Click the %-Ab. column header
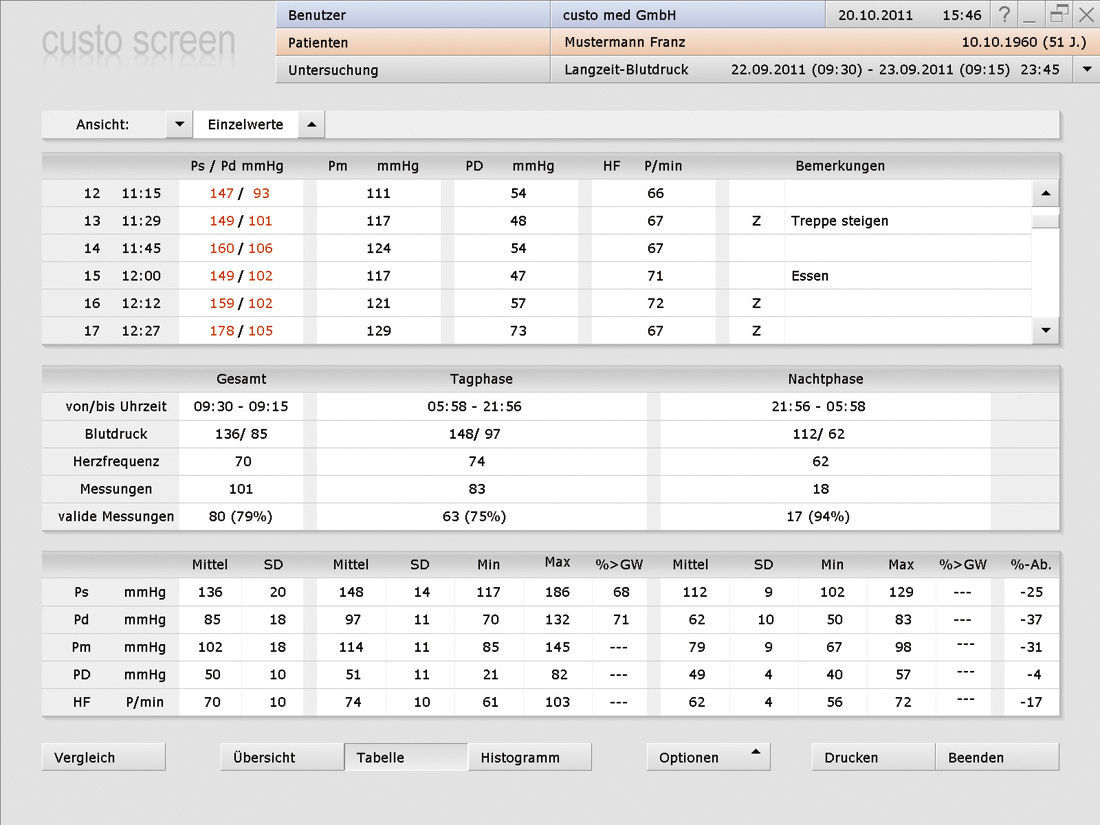Viewport: 1100px width, 825px height. (x=1031, y=564)
